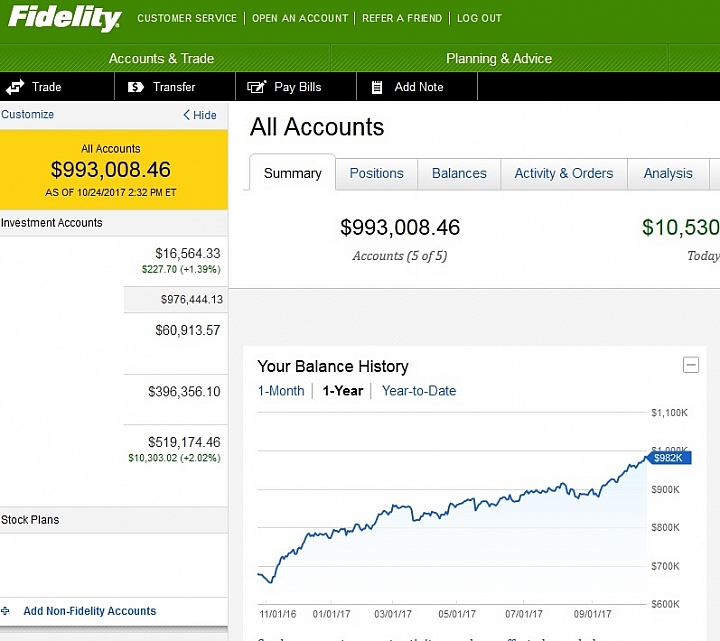720x641 pixels.
Task: Click the Add Note notepad icon
Action: [x=377, y=87]
